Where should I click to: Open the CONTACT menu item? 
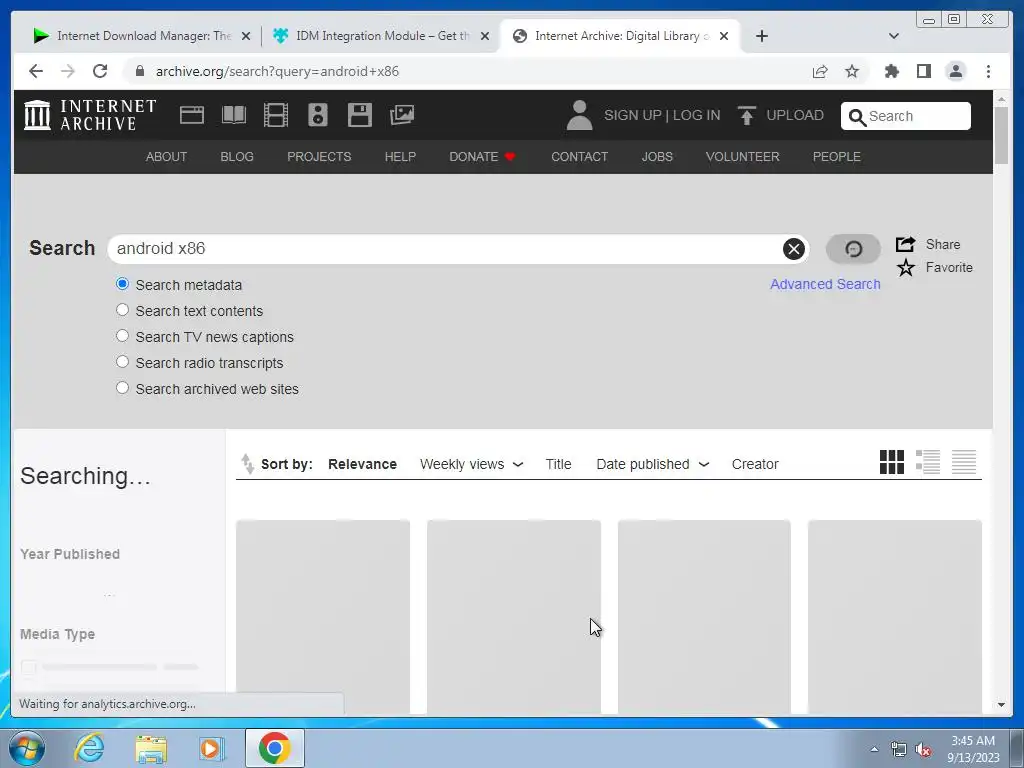579,157
